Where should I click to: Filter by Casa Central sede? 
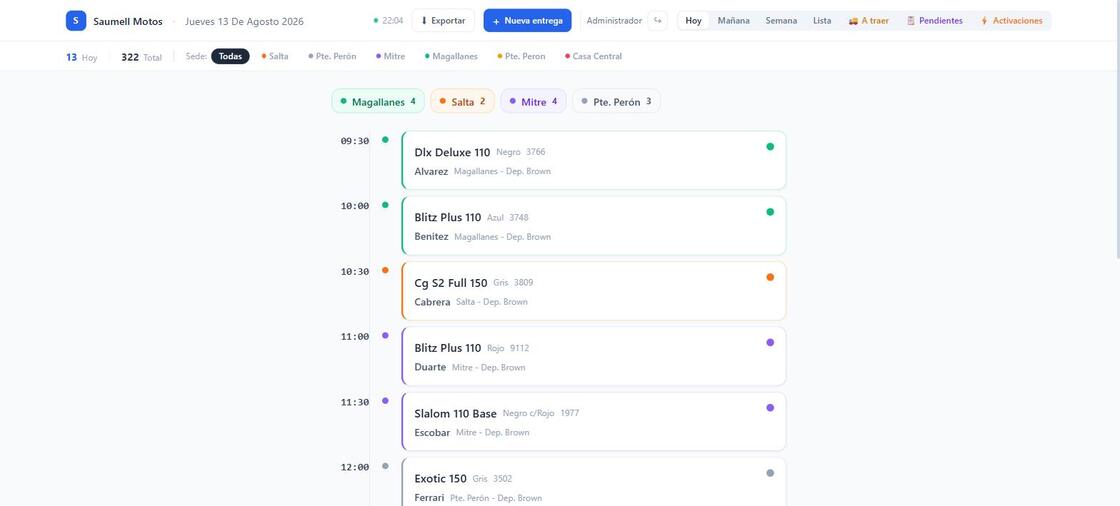pyautogui.click(x=594, y=56)
